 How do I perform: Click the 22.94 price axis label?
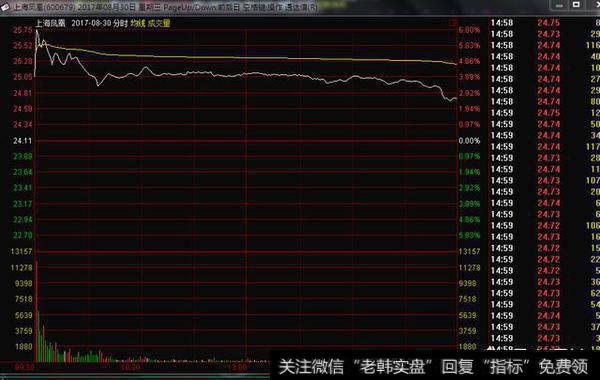[x=23, y=219]
